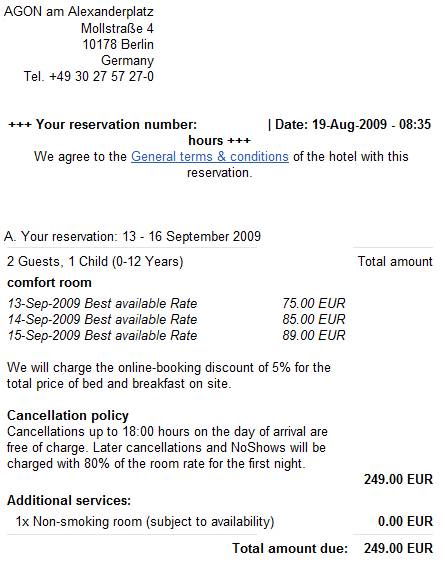Click the '2 Guests, 1 Child' line
The width and height of the screenshot is (445, 564).
tap(95, 261)
